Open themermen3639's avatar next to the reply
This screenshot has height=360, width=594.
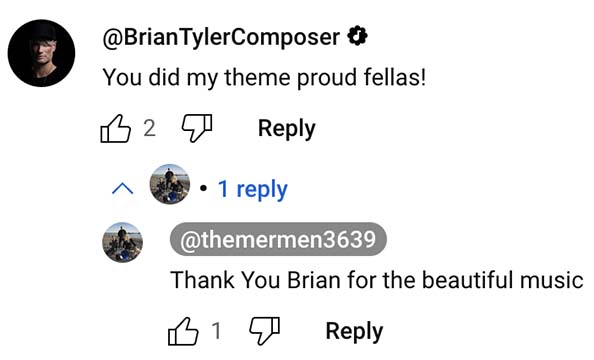pos(123,243)
